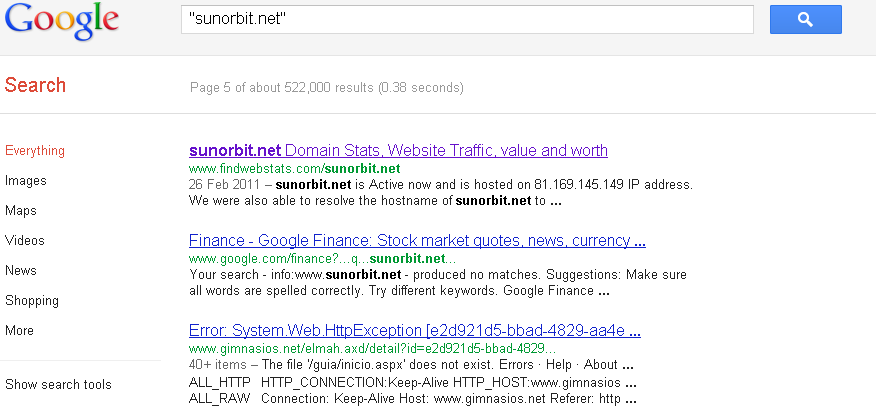Open sunorbit.net Domain Stats result

coord(398,150)
